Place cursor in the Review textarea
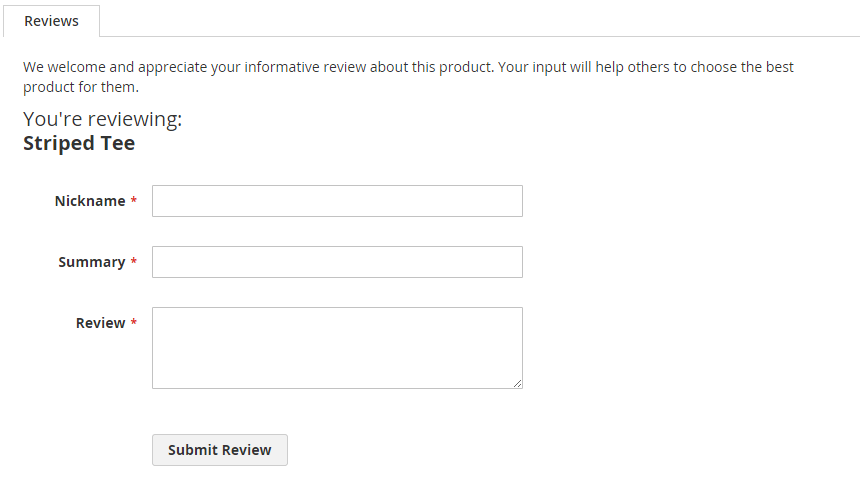 (337, 347)
